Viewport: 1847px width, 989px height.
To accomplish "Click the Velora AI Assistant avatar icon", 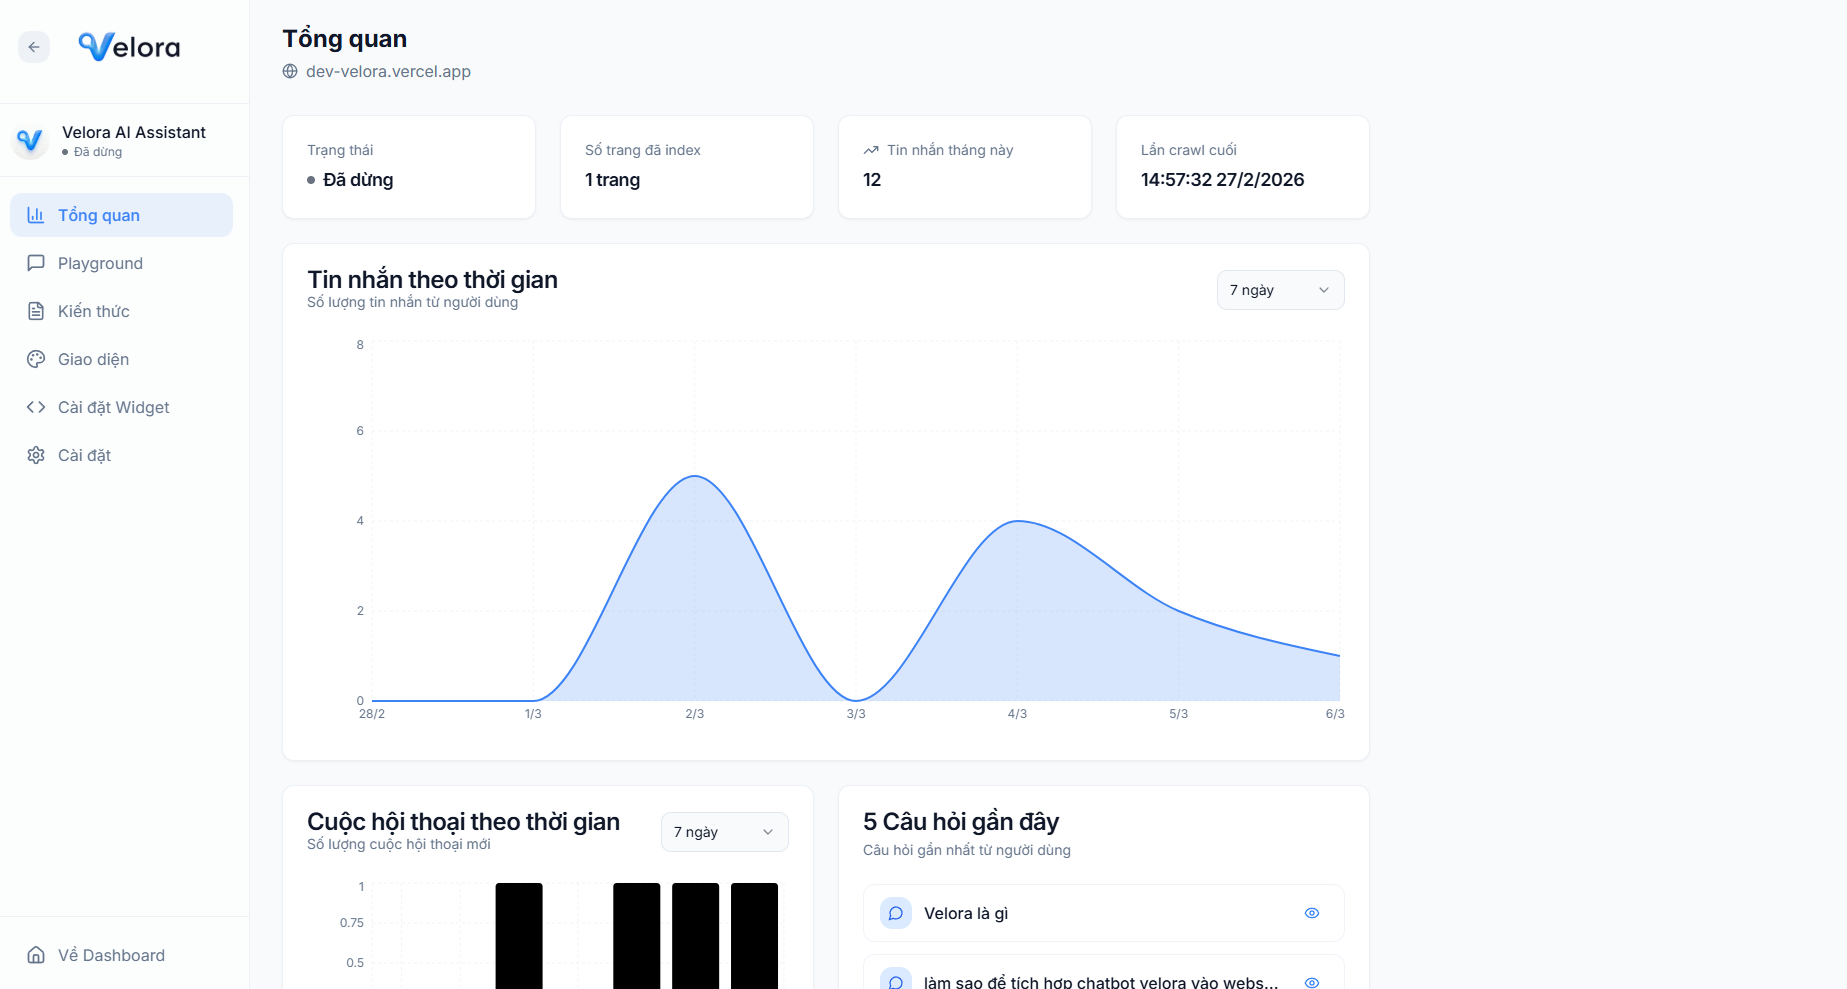I will (30, 141).
